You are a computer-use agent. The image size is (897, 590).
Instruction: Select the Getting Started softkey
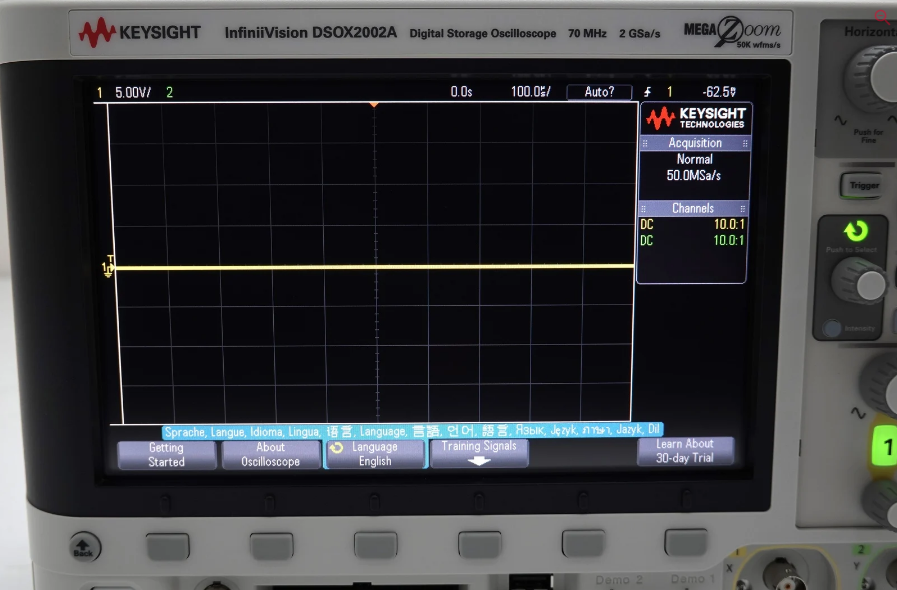pos(167,454)
